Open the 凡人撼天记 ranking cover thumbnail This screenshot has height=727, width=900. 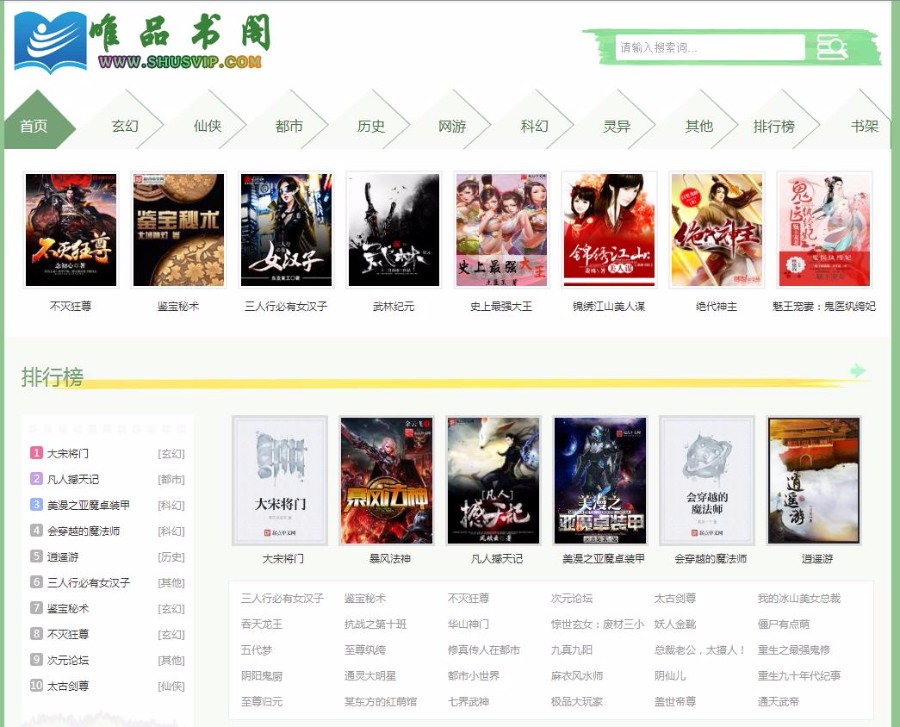494,480
